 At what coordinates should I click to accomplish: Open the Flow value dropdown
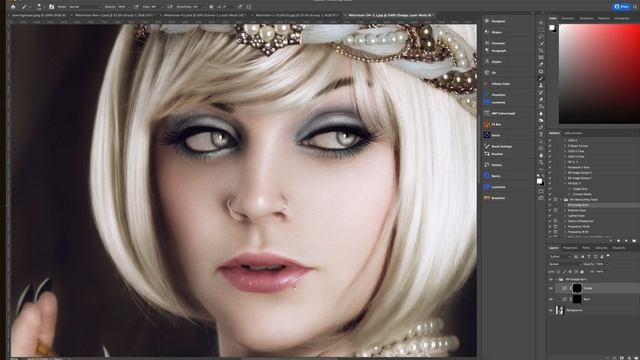(156, 7)
